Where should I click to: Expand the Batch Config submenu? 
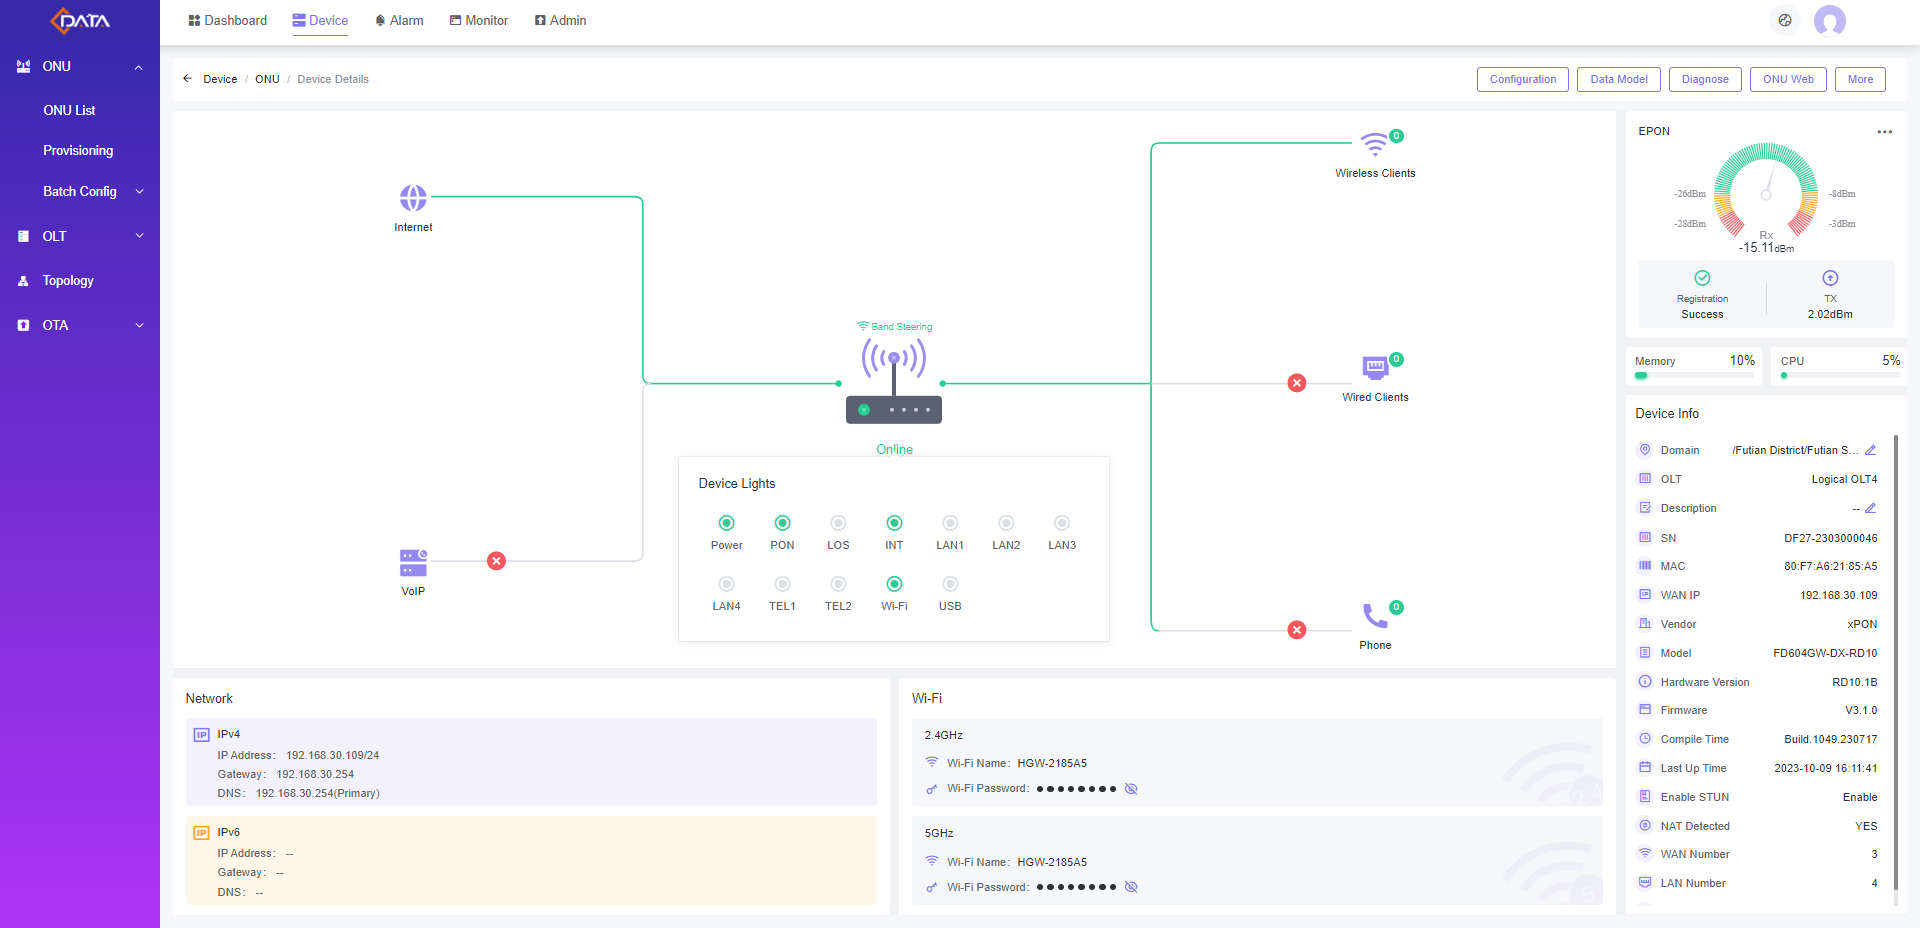coord(140,191)
